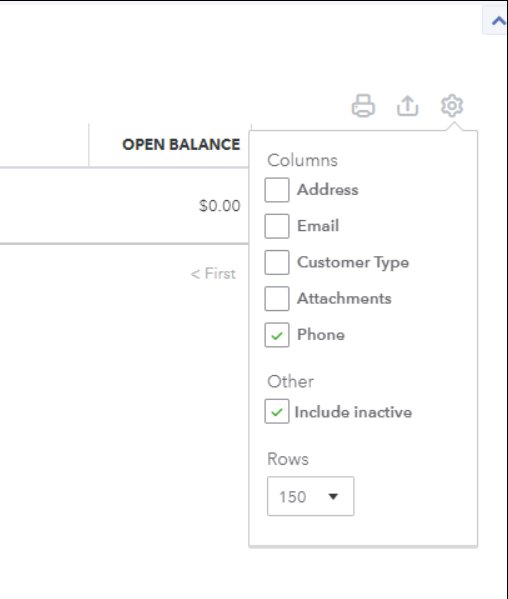
Task: Click the 'Customer Type' label text
Action: [x=353, y=262]
